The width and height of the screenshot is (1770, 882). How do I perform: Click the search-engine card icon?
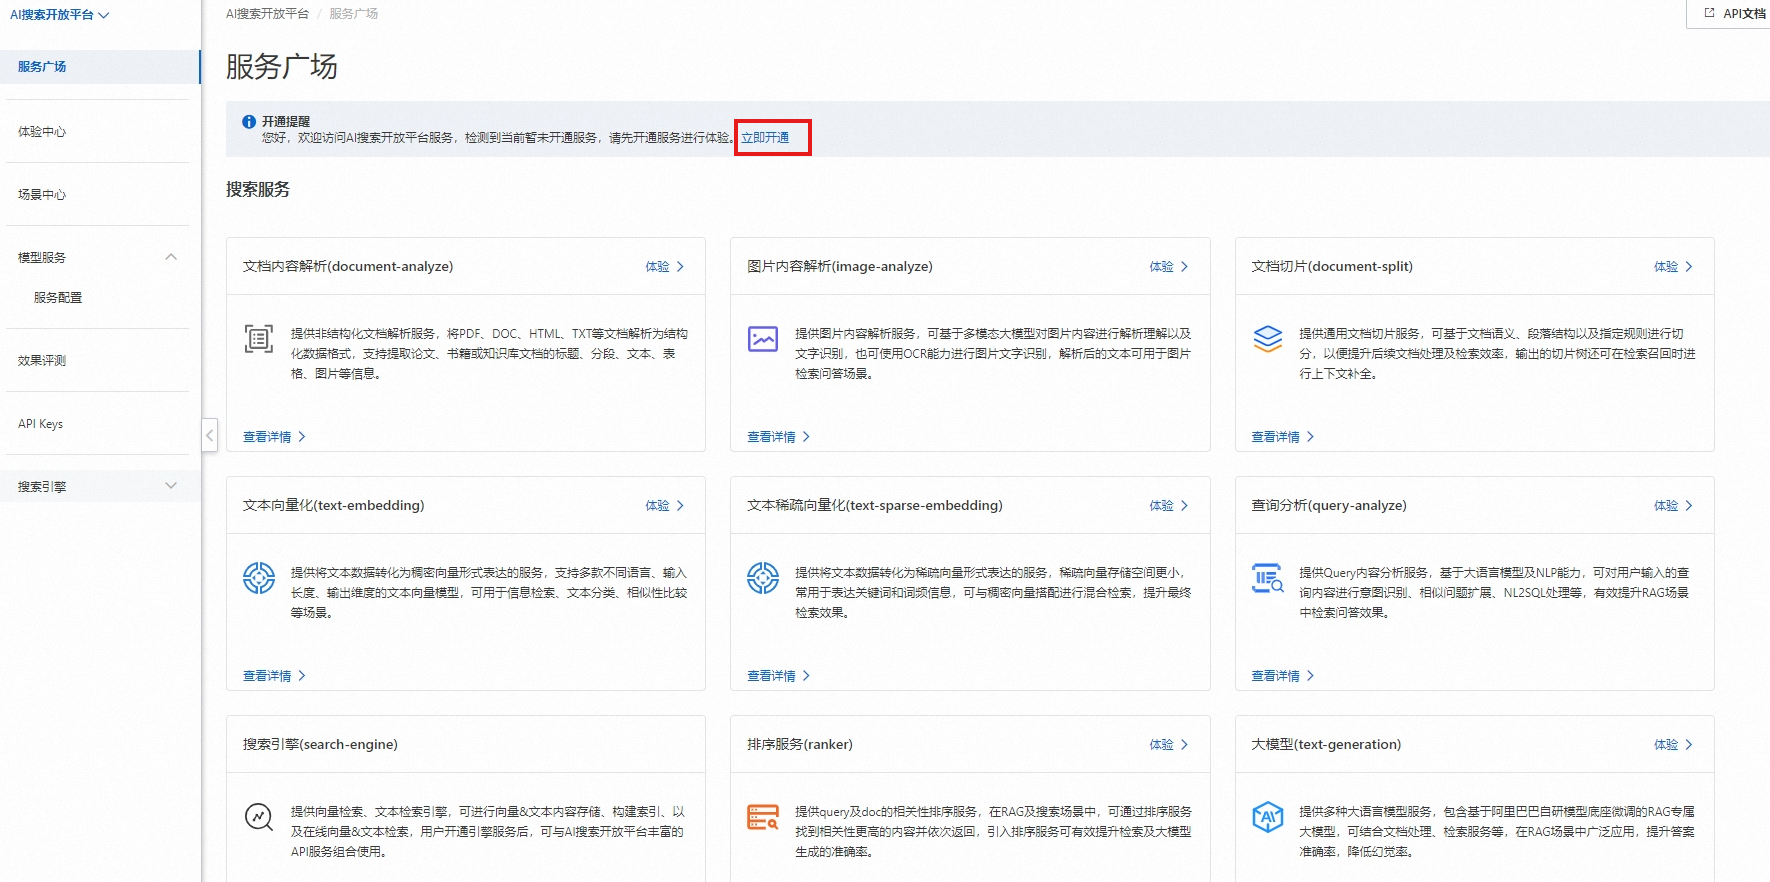pyautogui.click(x=259, y=817)
